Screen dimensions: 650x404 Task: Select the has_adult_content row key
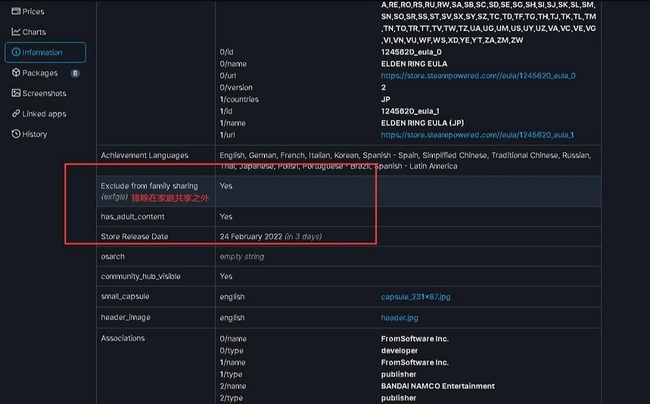136,216
